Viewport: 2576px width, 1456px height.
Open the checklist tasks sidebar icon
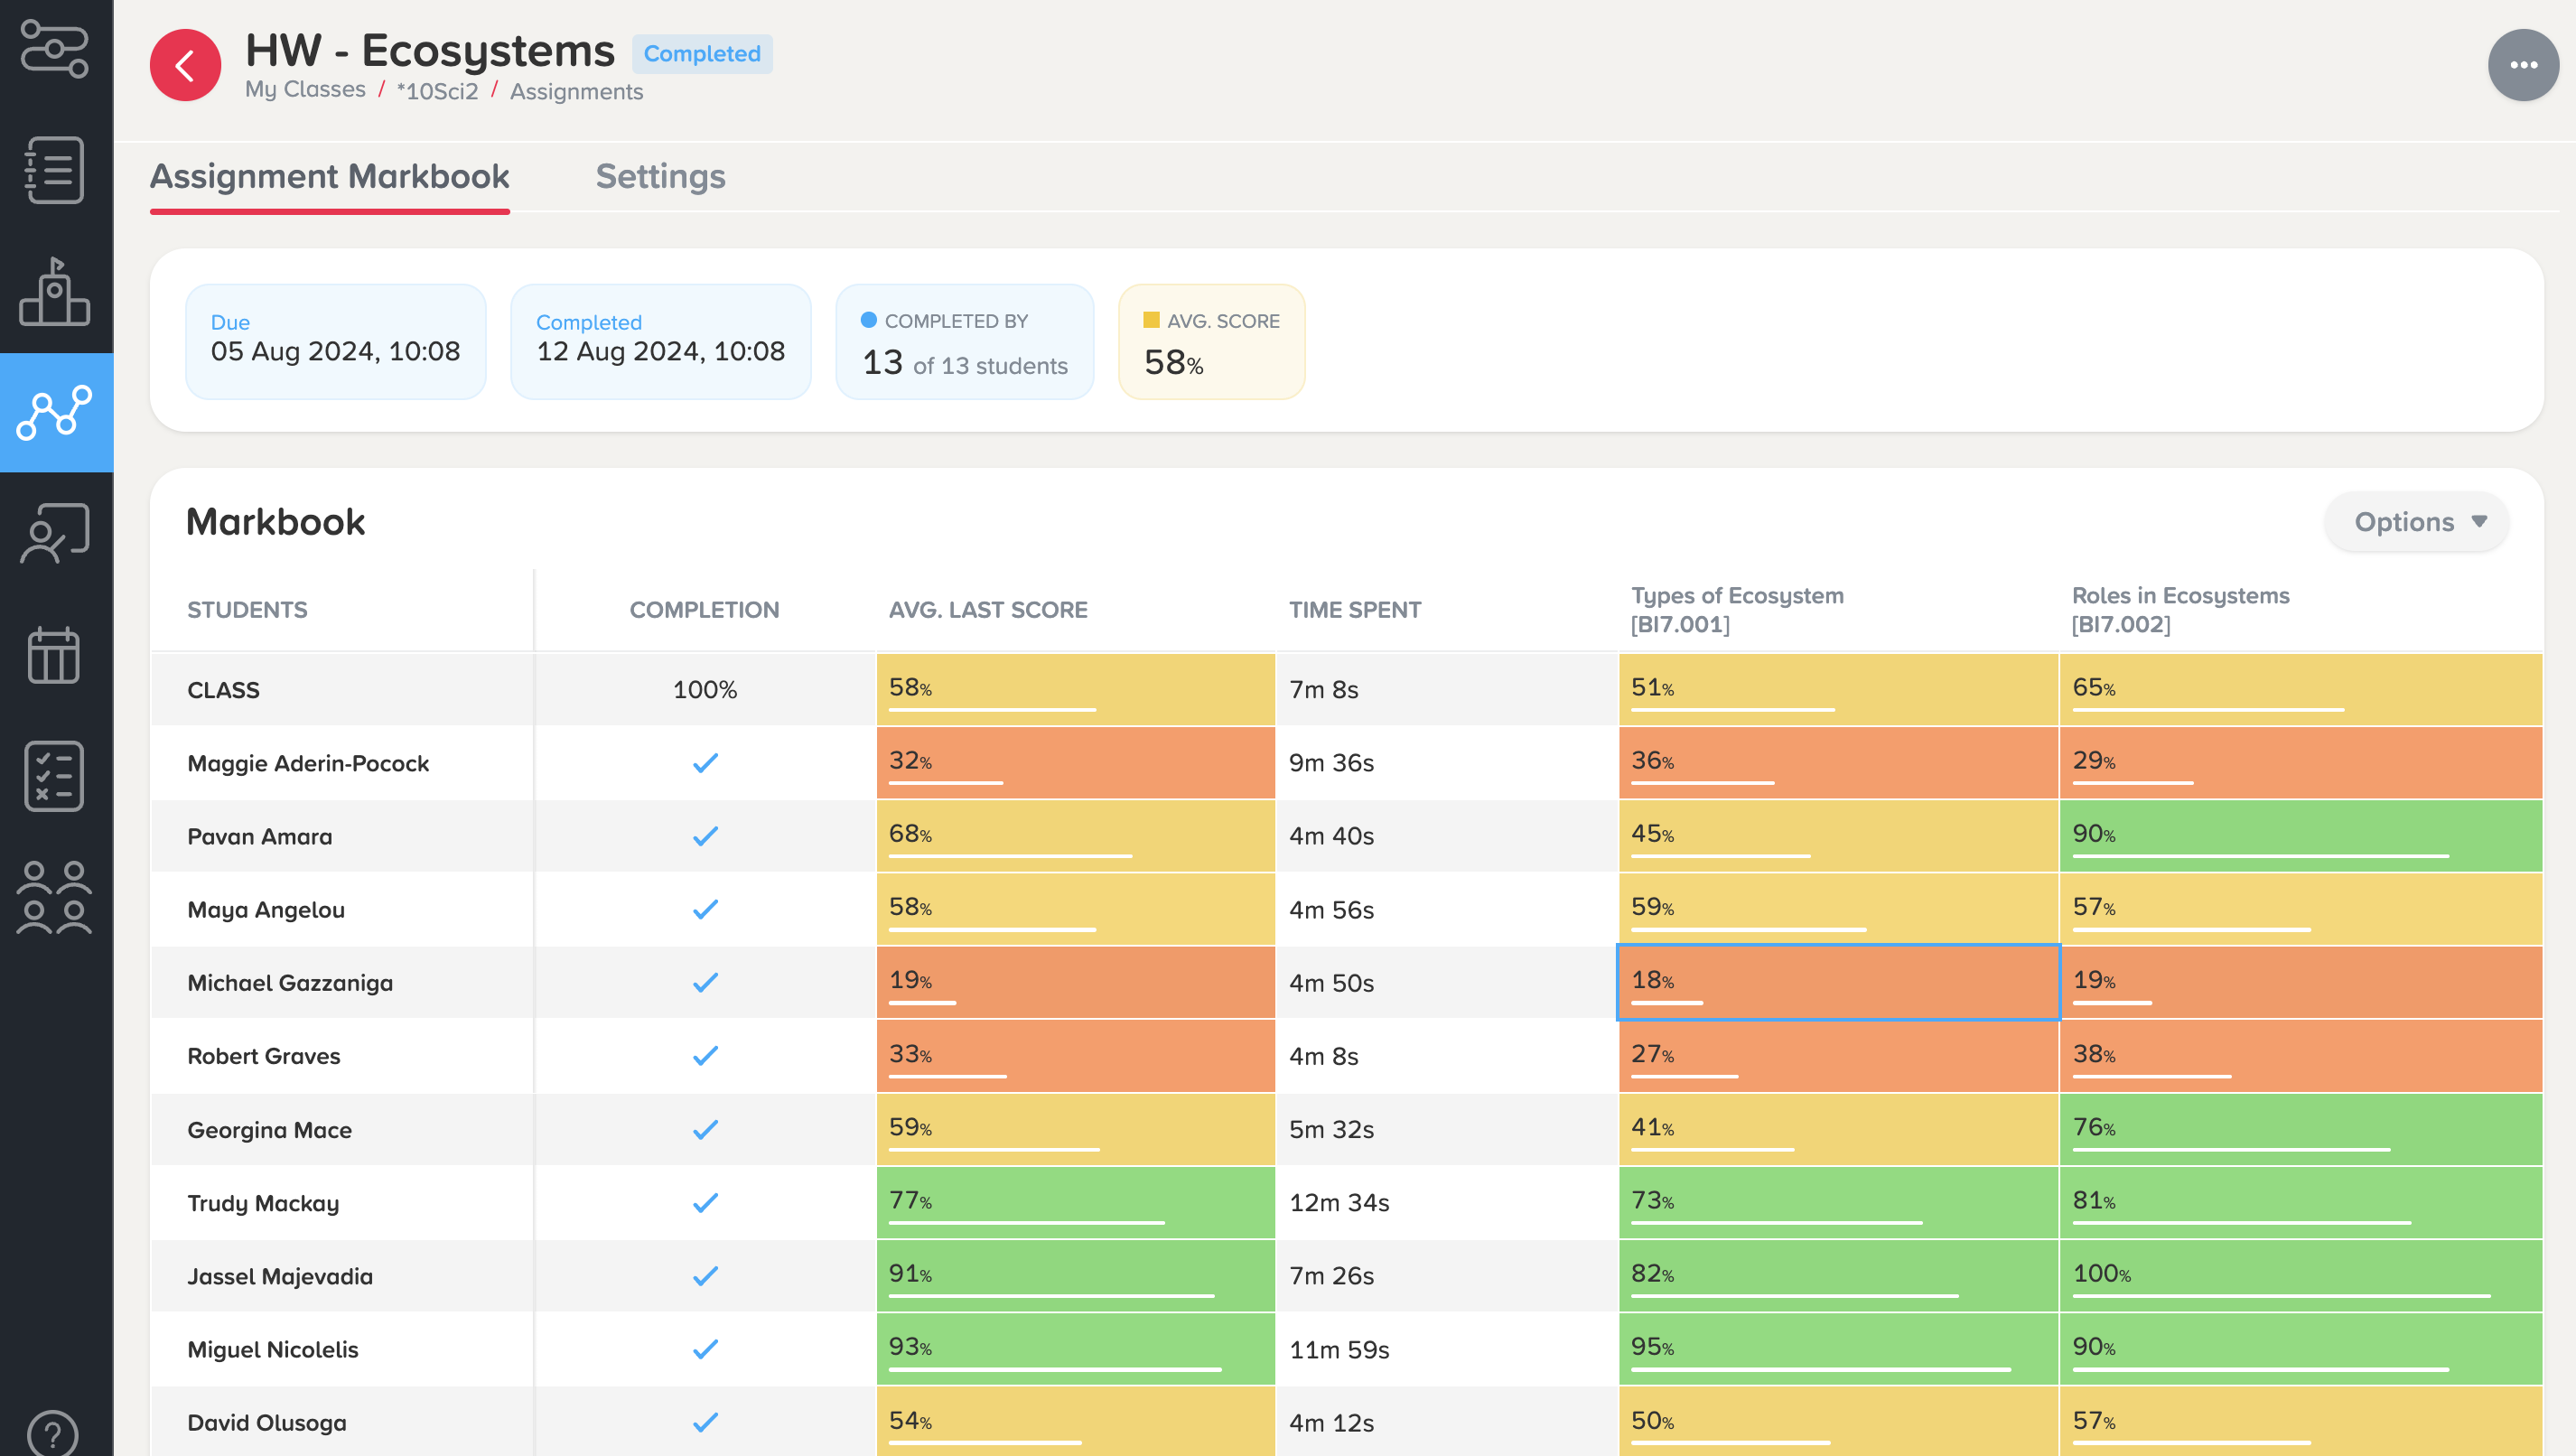point(55,776)
